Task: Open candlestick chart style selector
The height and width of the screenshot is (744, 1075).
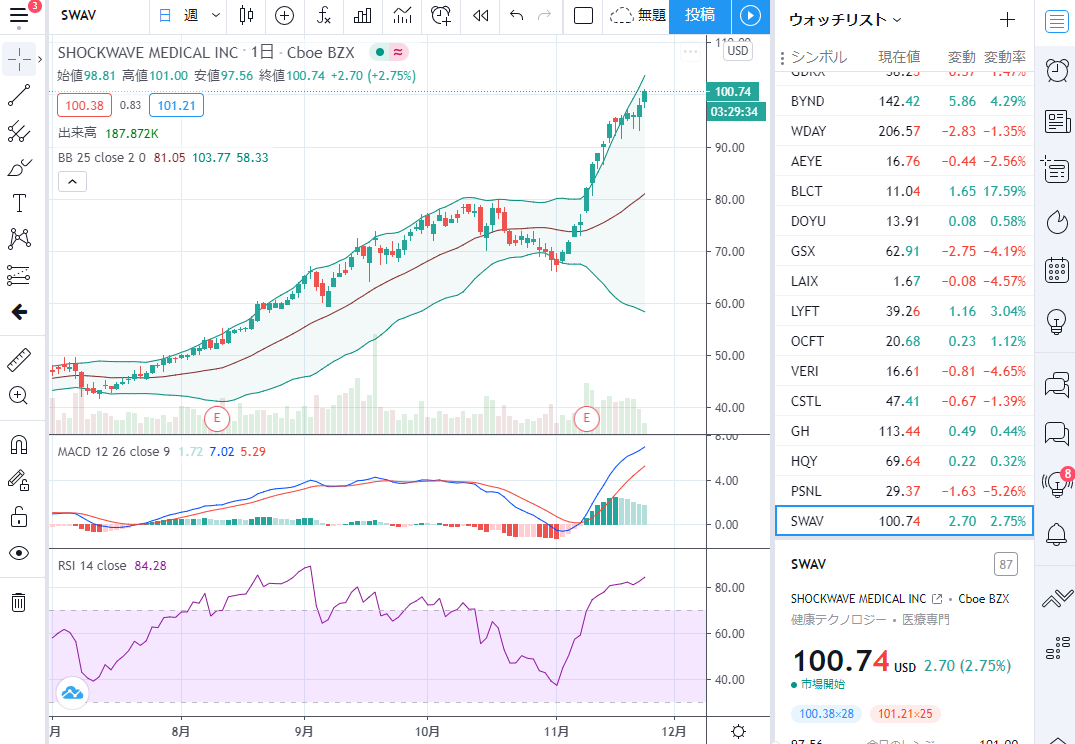Action: tap(247, 15)
